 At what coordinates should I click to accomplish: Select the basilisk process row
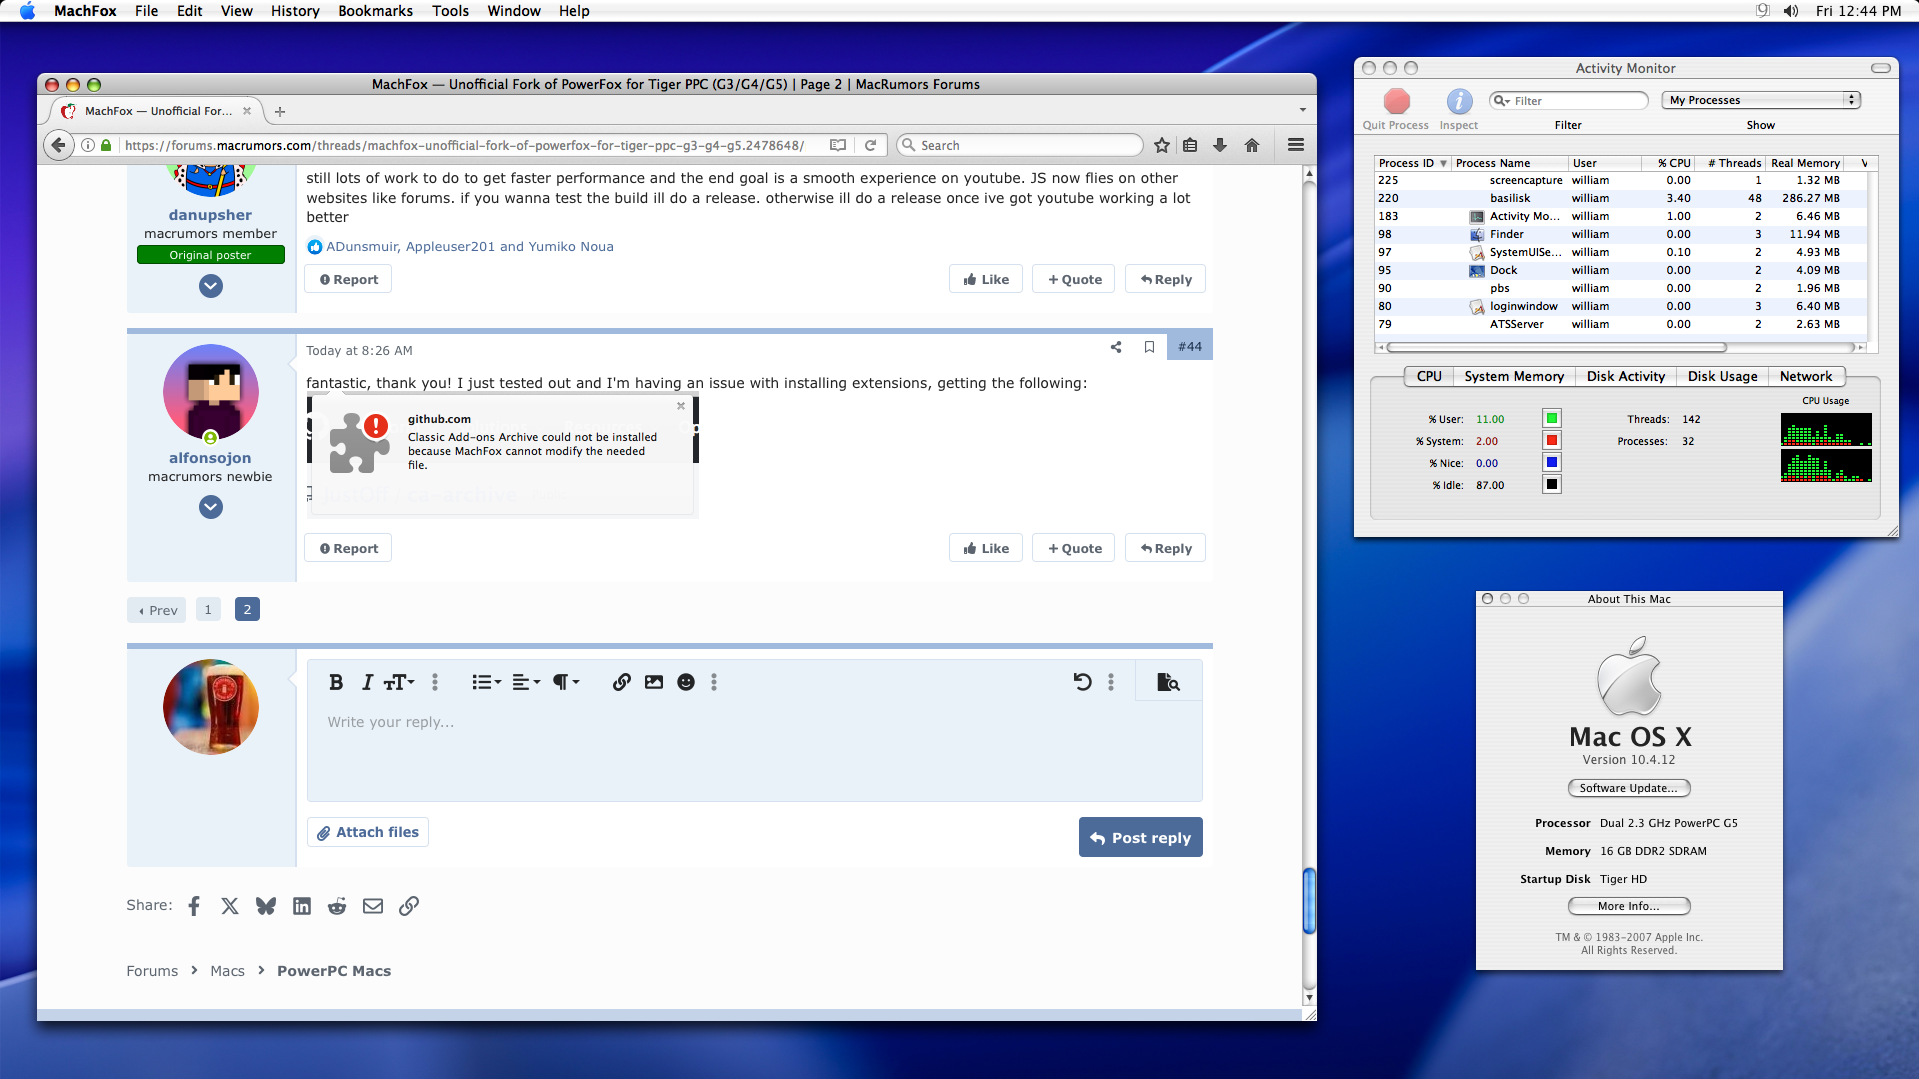point(1621,198)
